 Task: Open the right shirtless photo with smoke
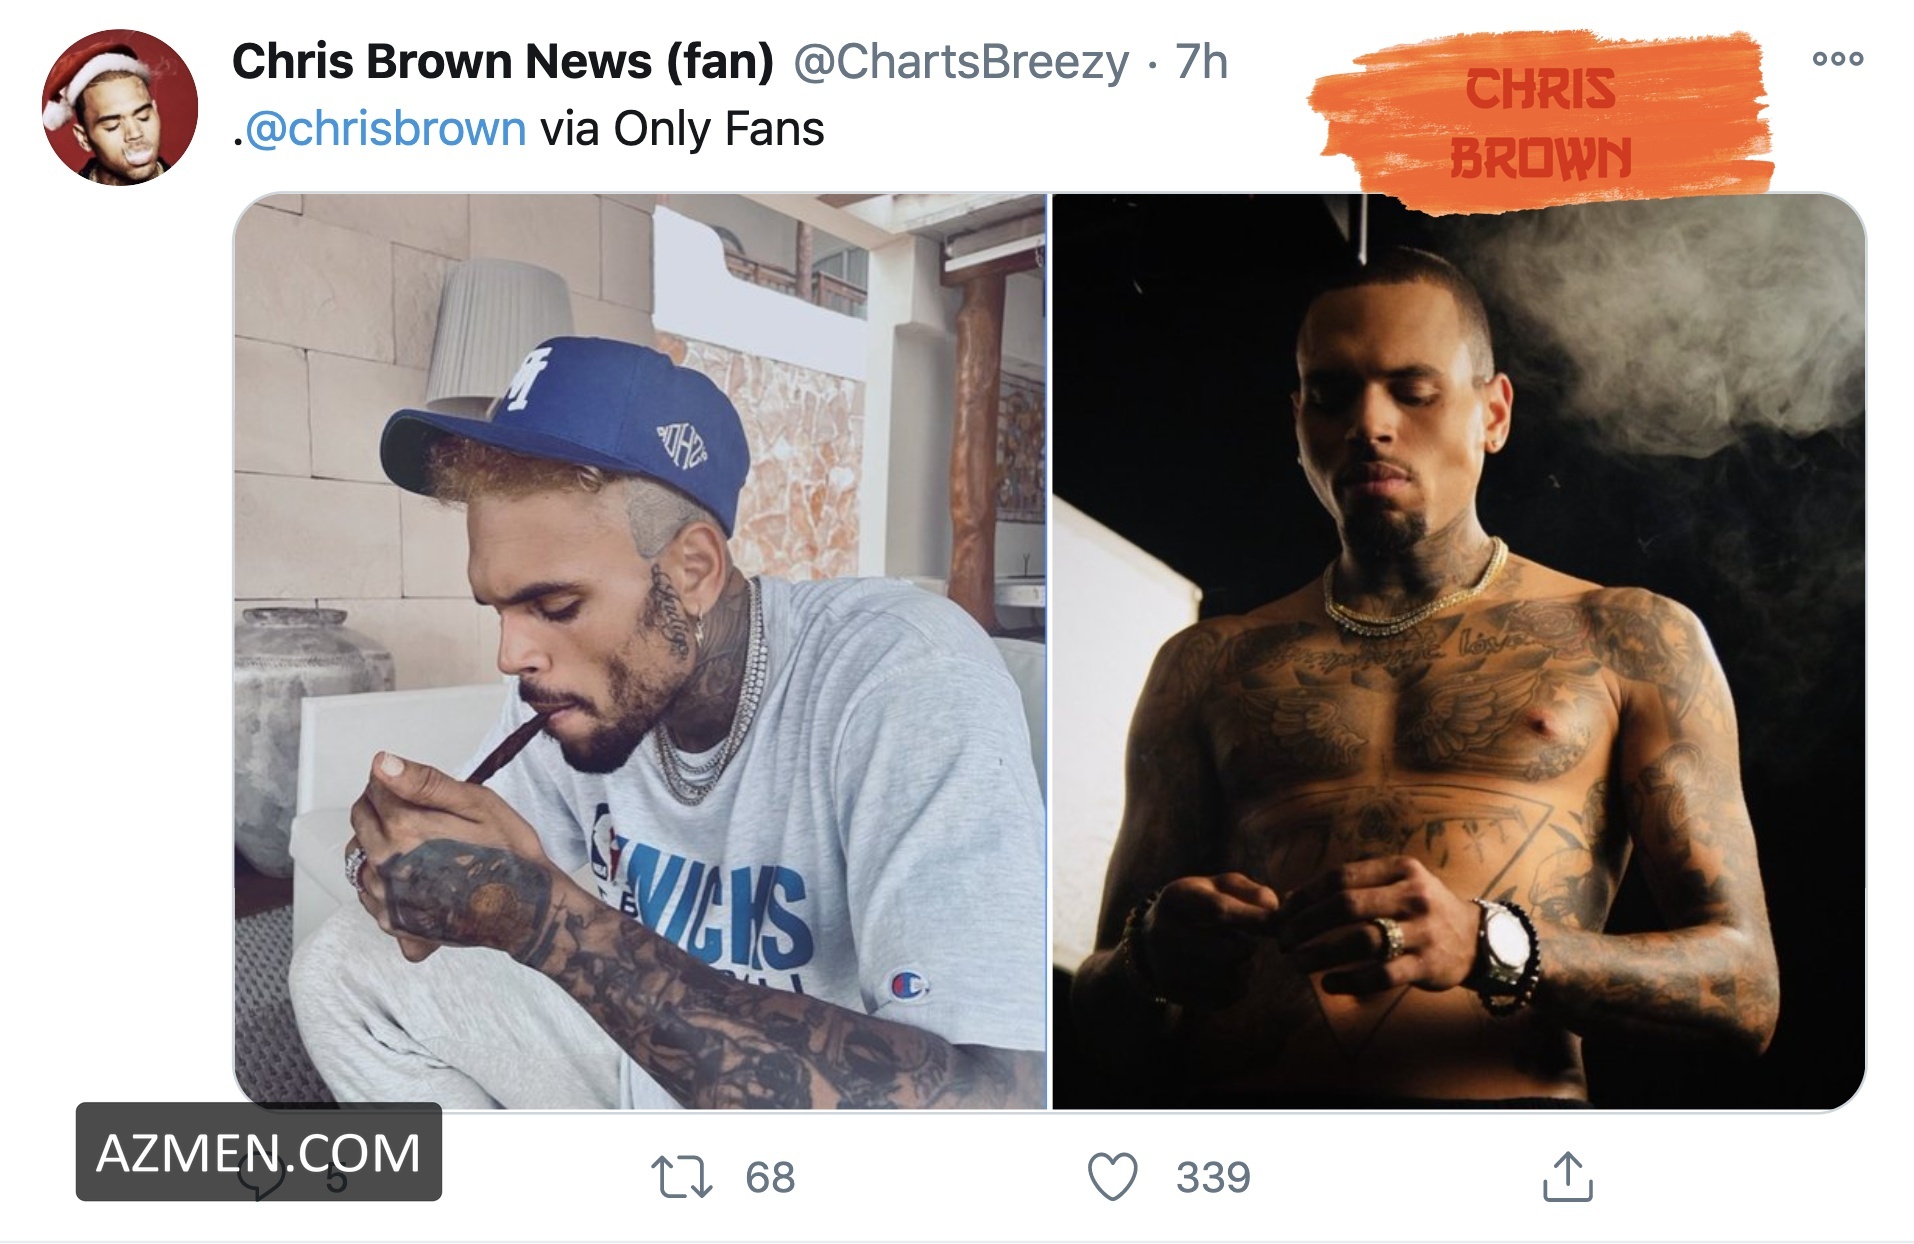pyautogui.click(x=1459, y=651)
